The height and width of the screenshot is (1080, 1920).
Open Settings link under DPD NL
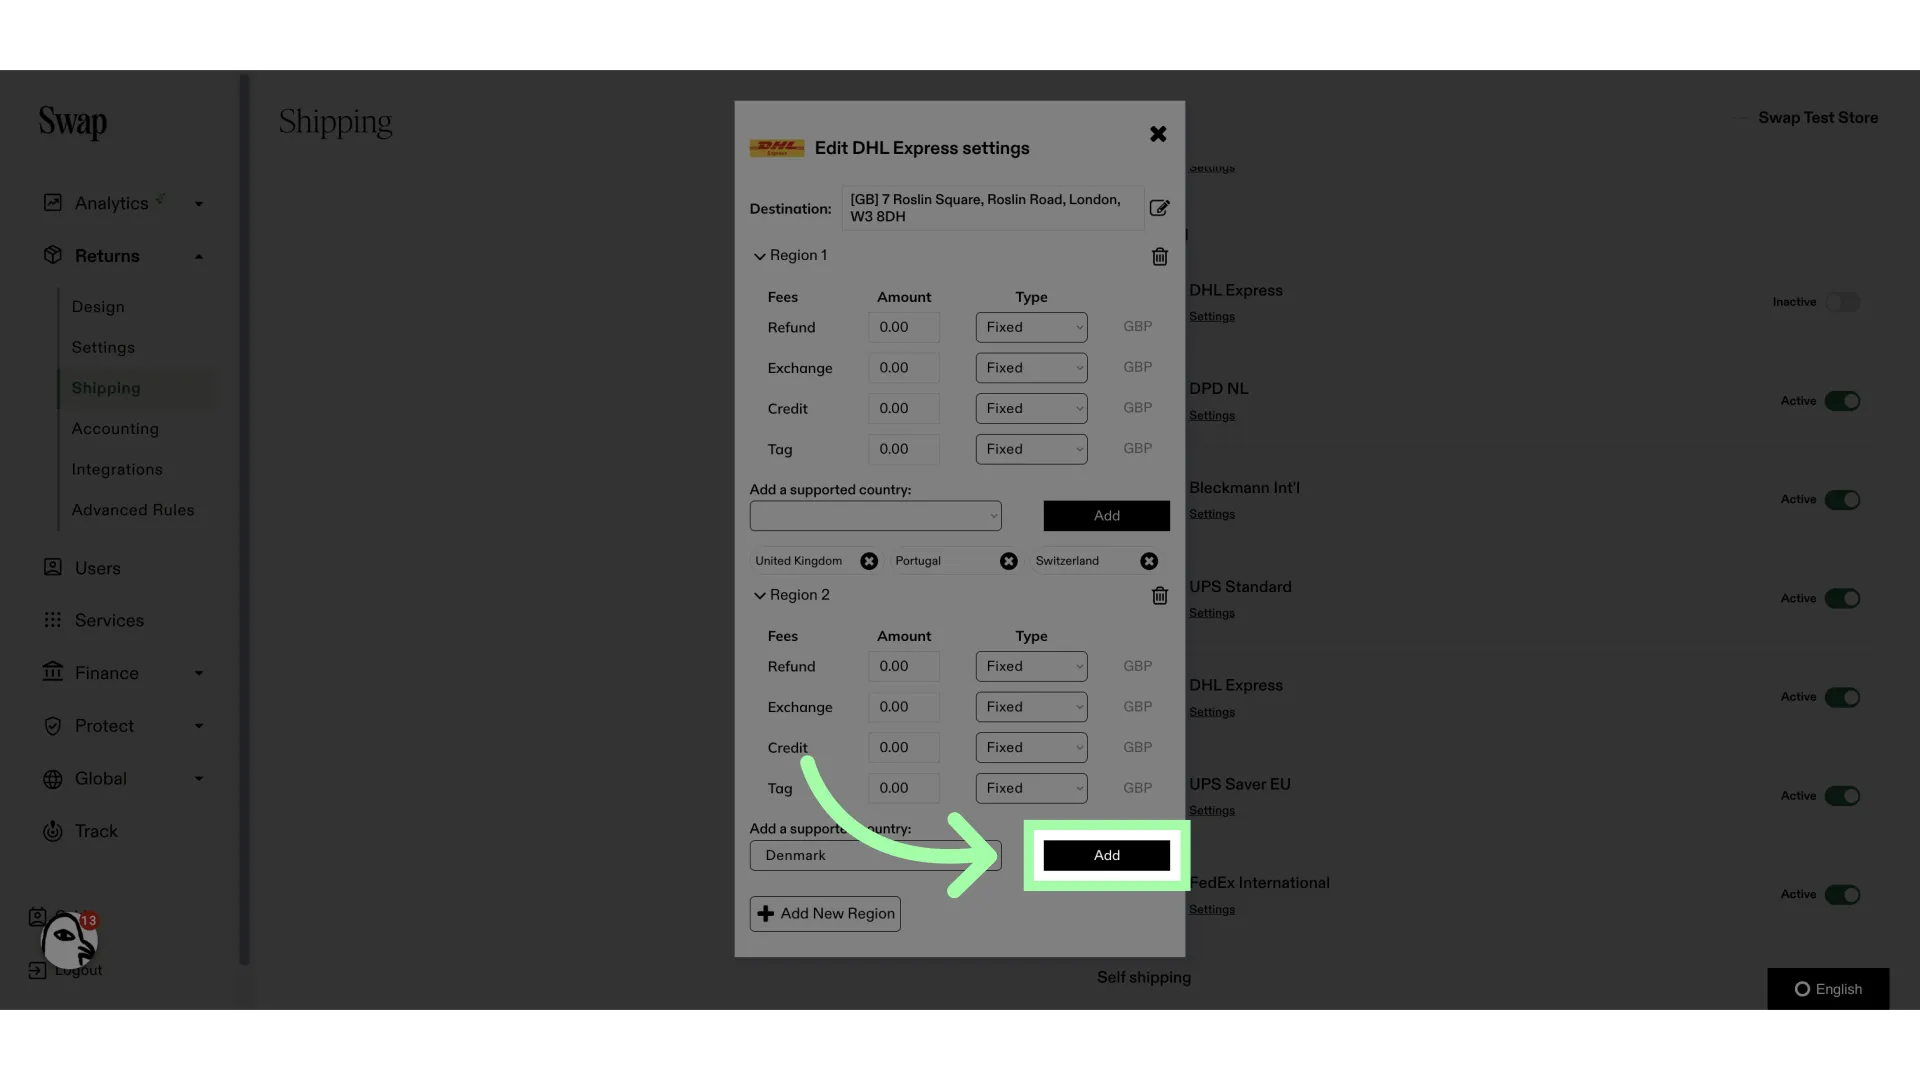pyautogui.click(x=1212, y=415)
